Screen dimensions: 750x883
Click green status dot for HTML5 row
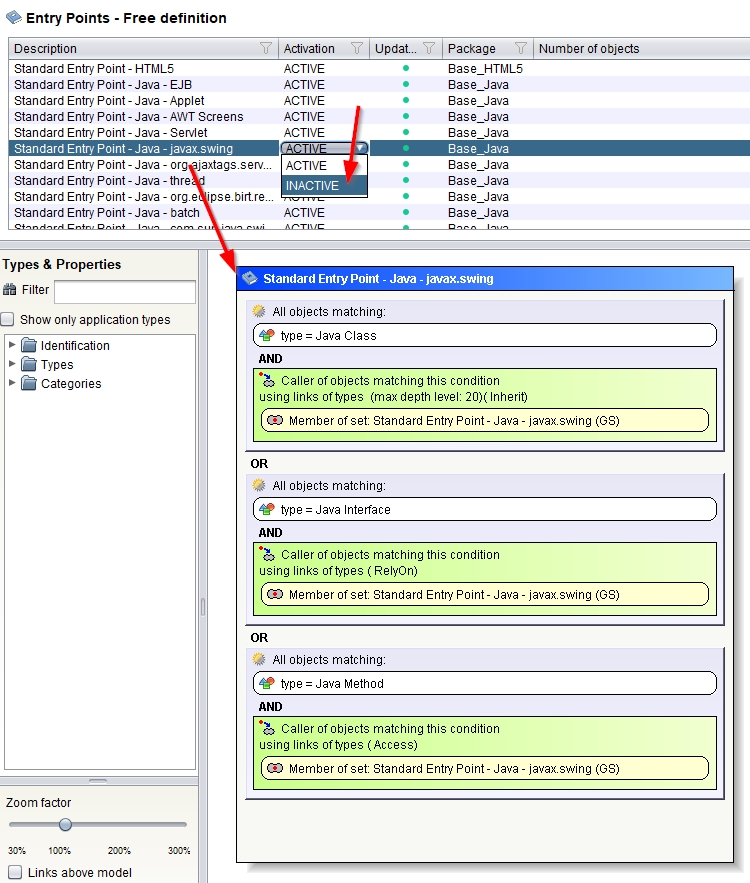click(405, 69)
